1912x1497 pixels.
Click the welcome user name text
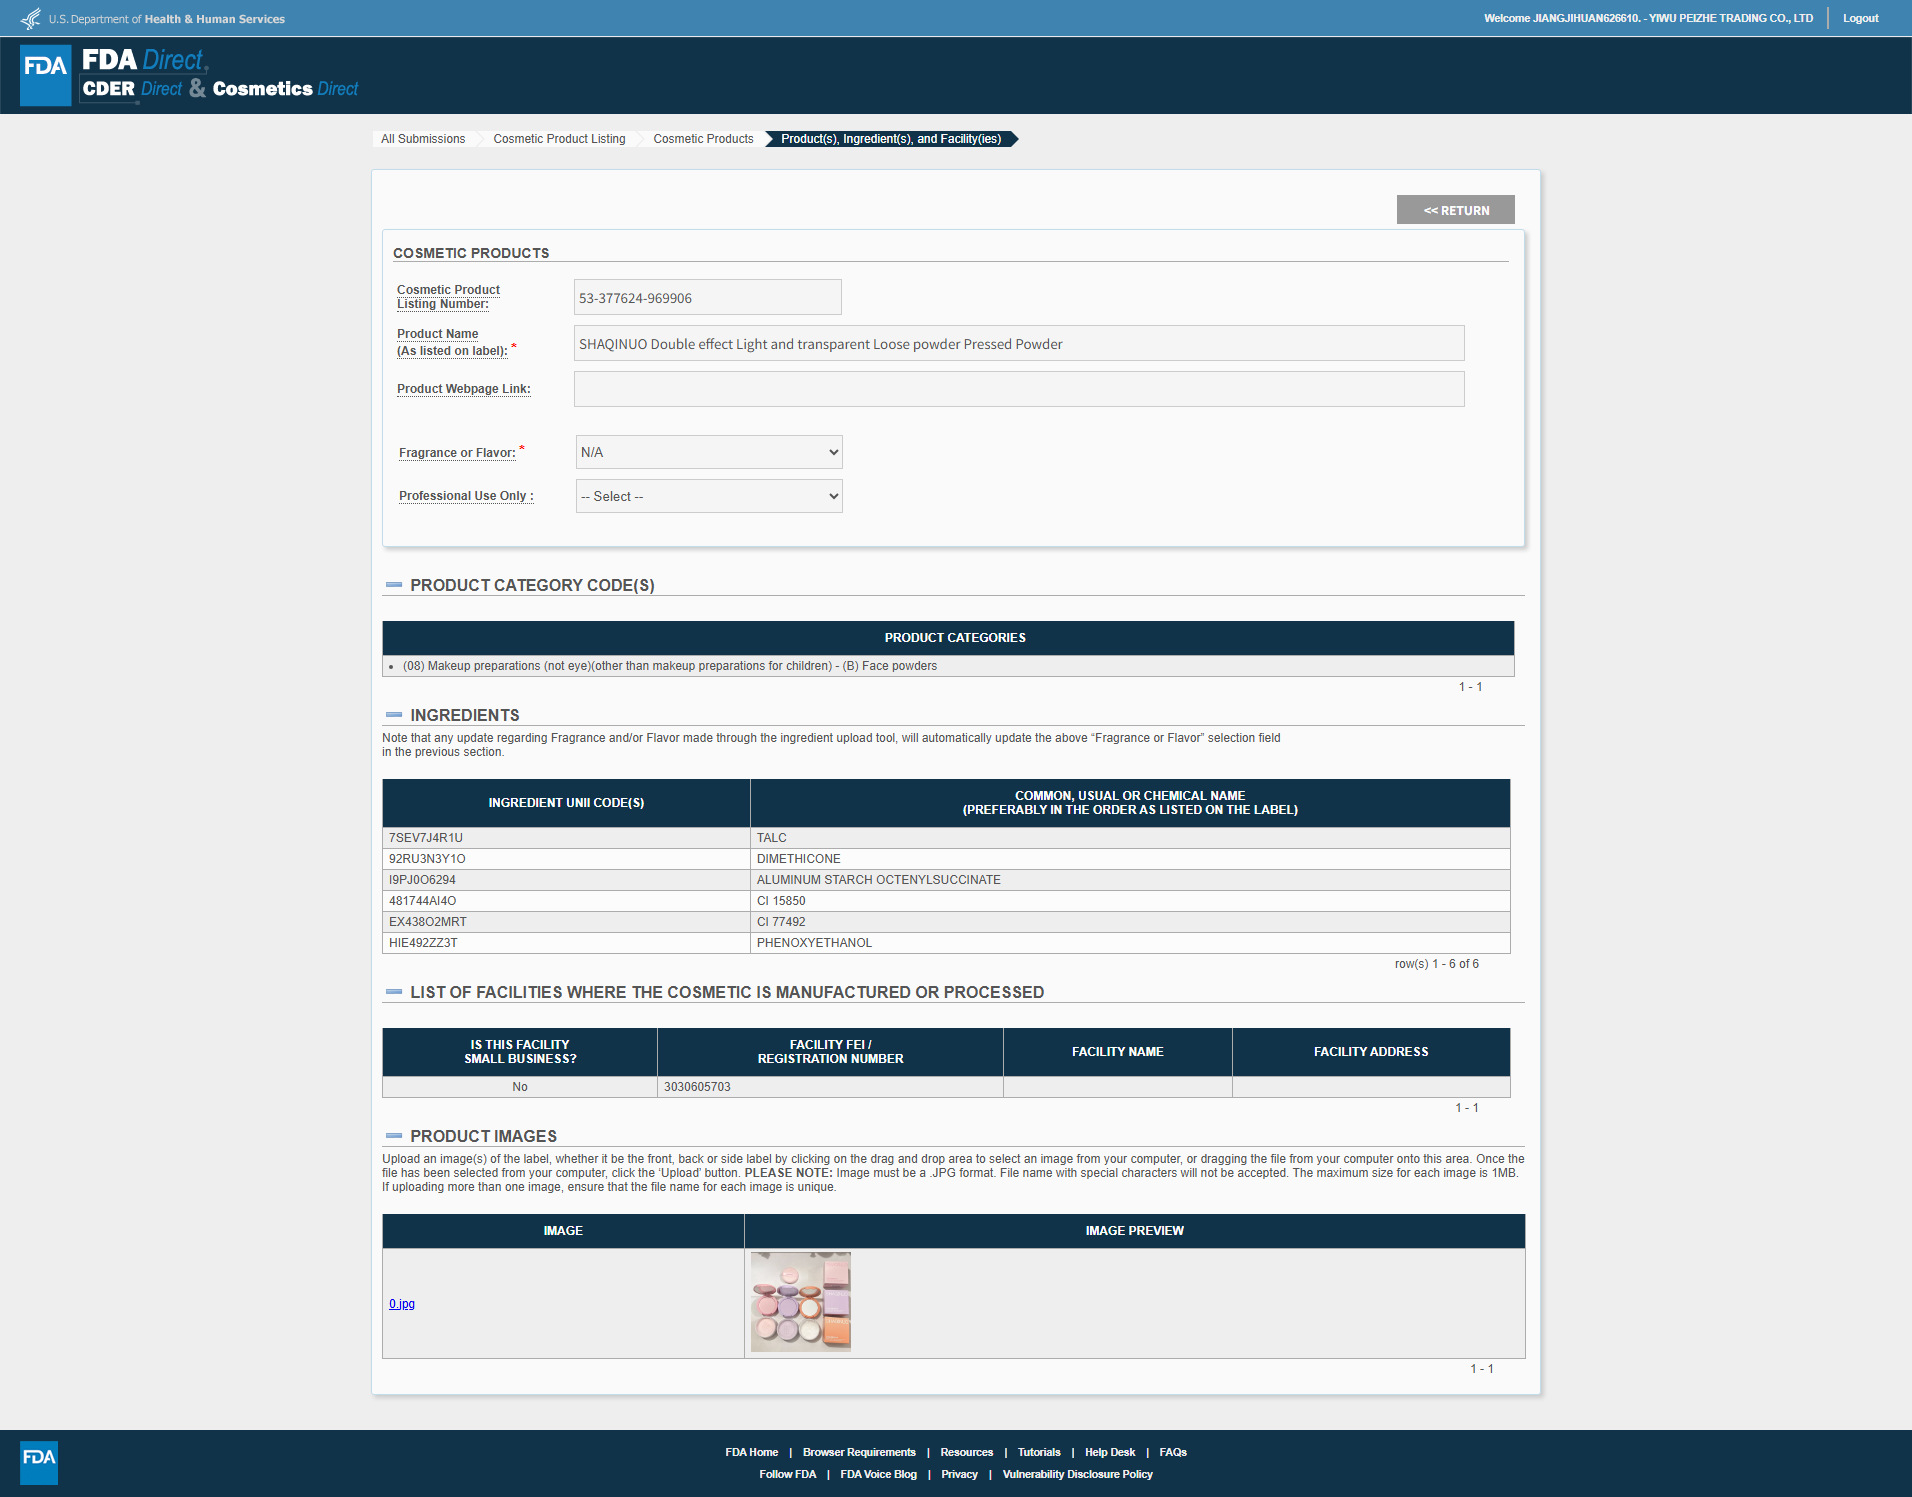1648,18
